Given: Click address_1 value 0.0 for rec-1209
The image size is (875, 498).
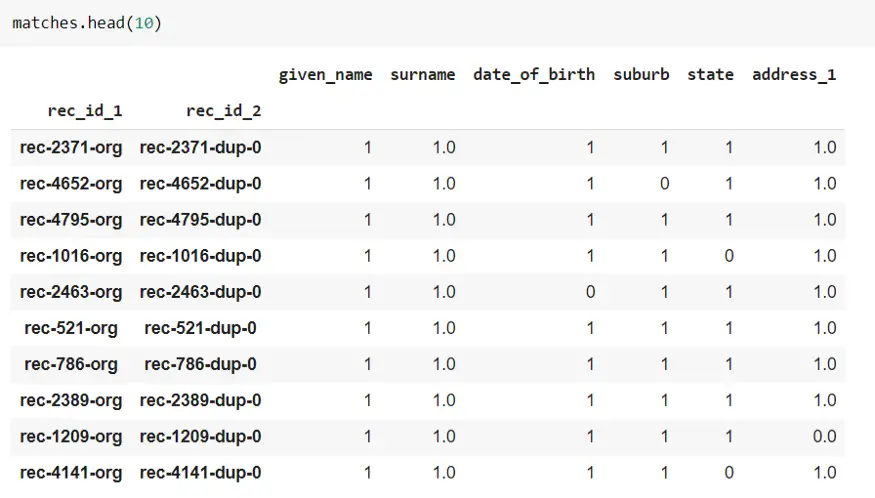Looking at the screenshot, I should 824,437.
